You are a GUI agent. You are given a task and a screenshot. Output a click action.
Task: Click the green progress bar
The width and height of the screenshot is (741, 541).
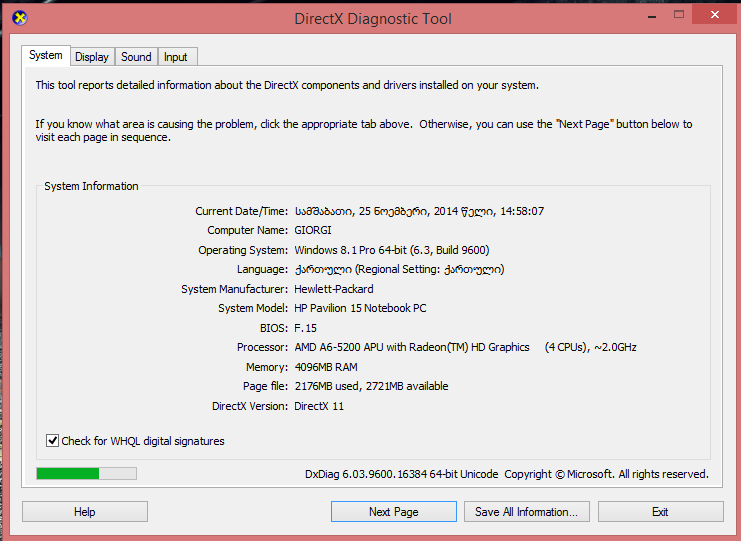[86, 473]
